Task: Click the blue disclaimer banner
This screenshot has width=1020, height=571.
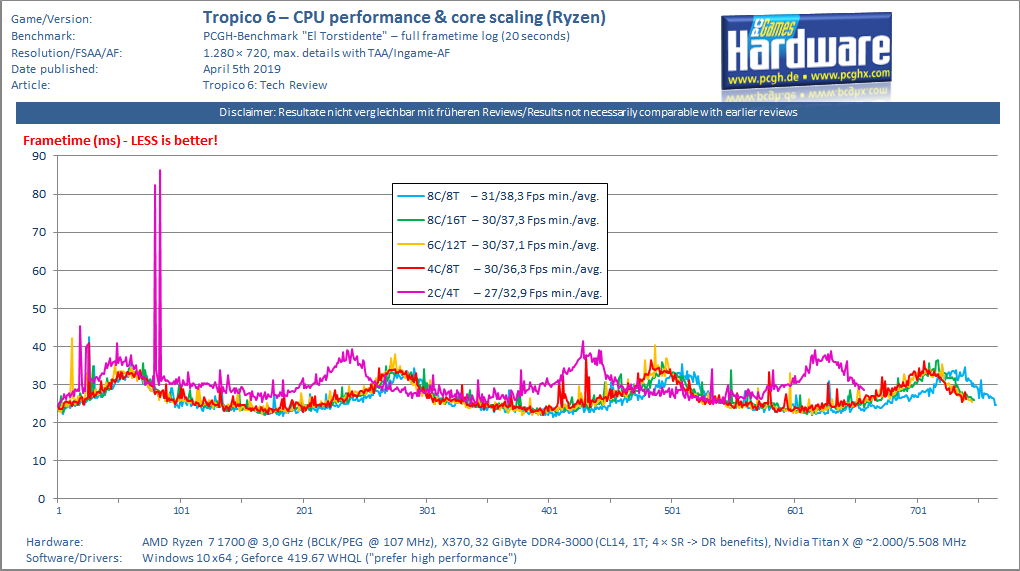Action: click(x=507, y=113)
